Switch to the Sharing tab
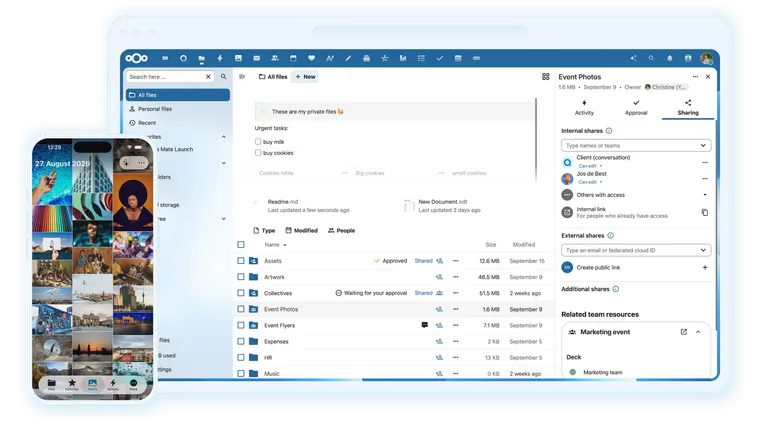This screenshot has width=760, height=434. pos(688,108)
